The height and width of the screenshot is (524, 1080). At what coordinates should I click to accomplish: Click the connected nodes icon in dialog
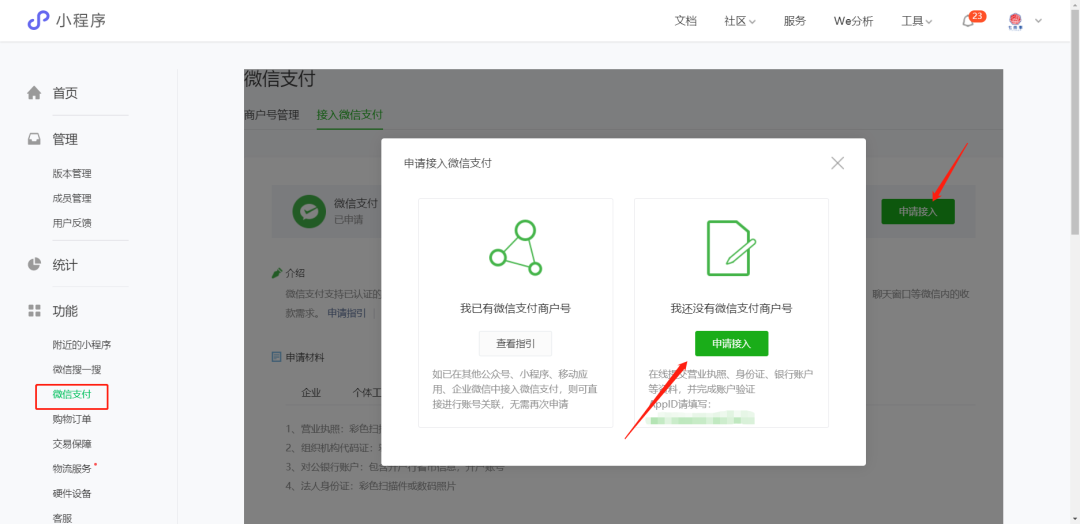(x=515, y=248)
